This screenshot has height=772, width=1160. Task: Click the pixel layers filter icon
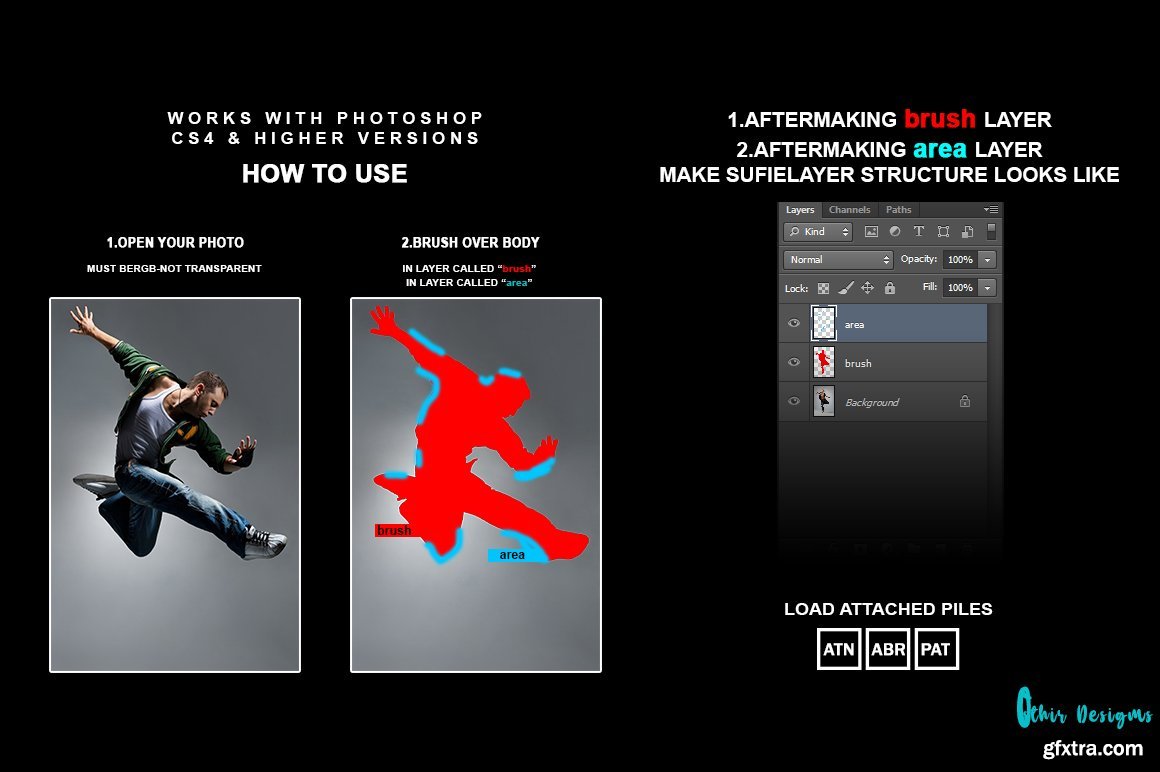pos(871,232)
